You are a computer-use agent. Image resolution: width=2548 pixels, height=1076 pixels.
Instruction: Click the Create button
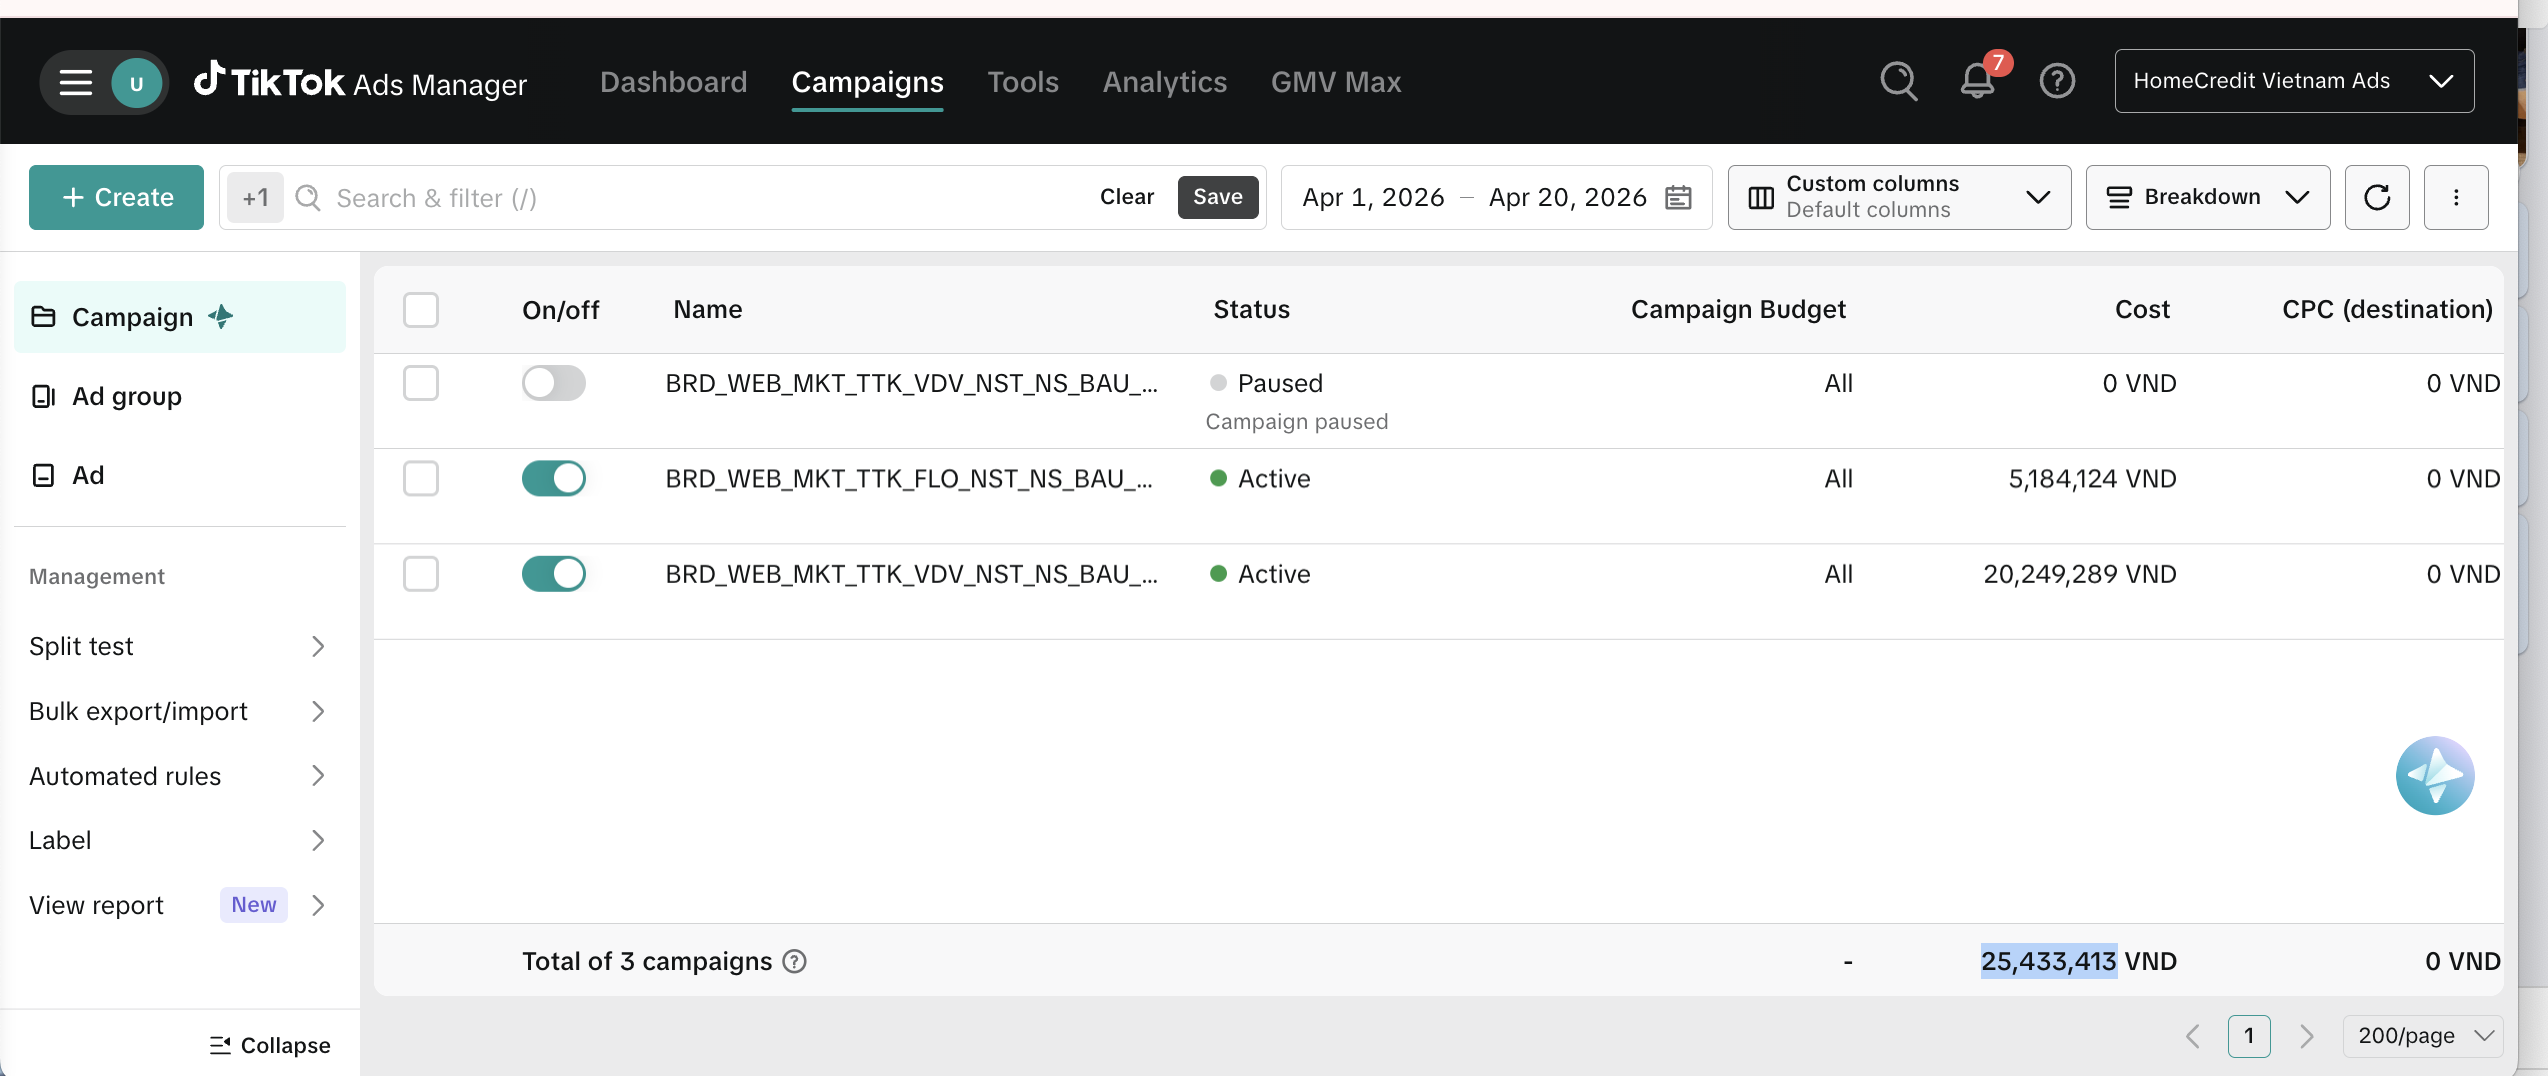(x=116, y=197)
